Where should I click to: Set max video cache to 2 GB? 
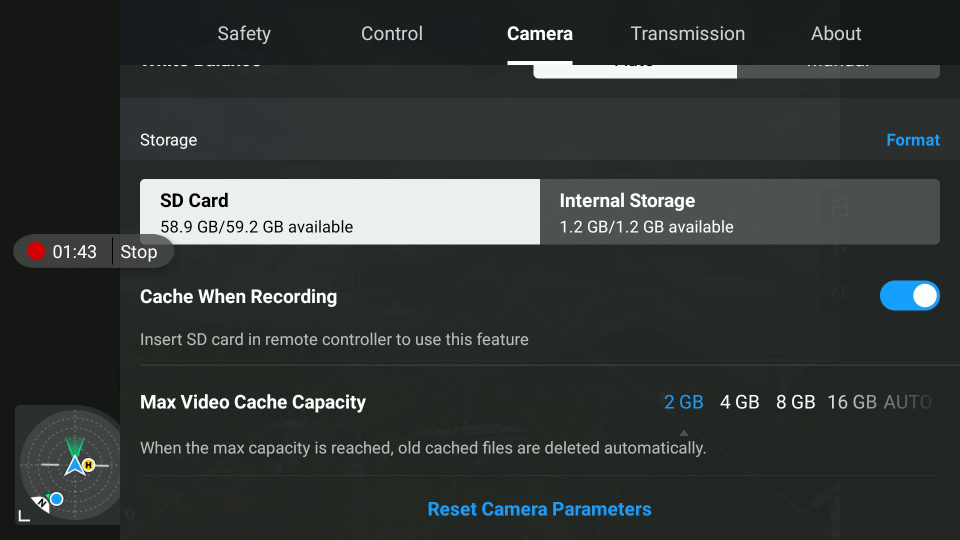click(683, 402)
